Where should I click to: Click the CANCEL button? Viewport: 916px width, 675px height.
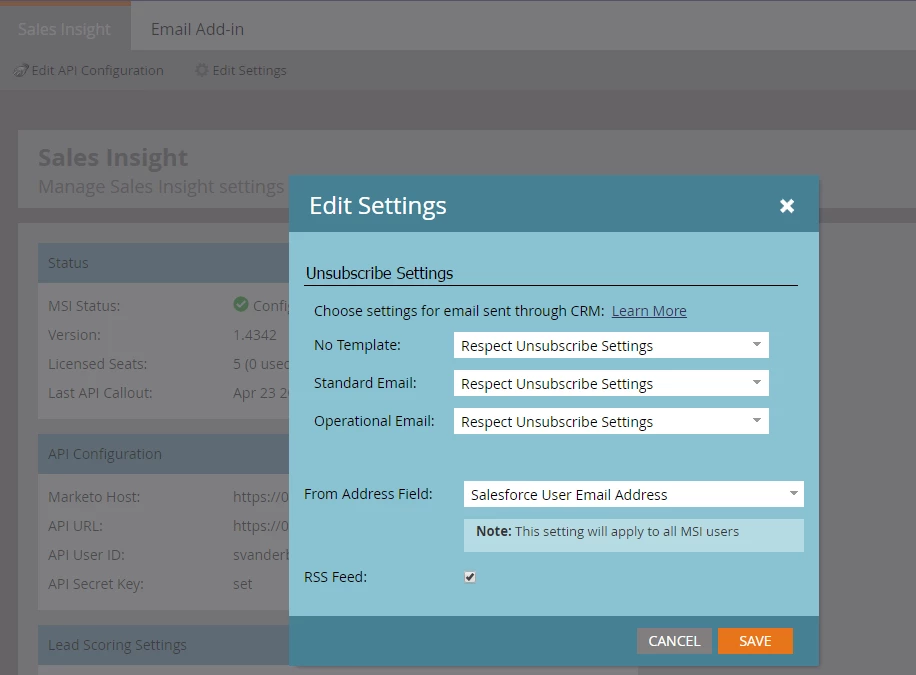click(674, 641)
